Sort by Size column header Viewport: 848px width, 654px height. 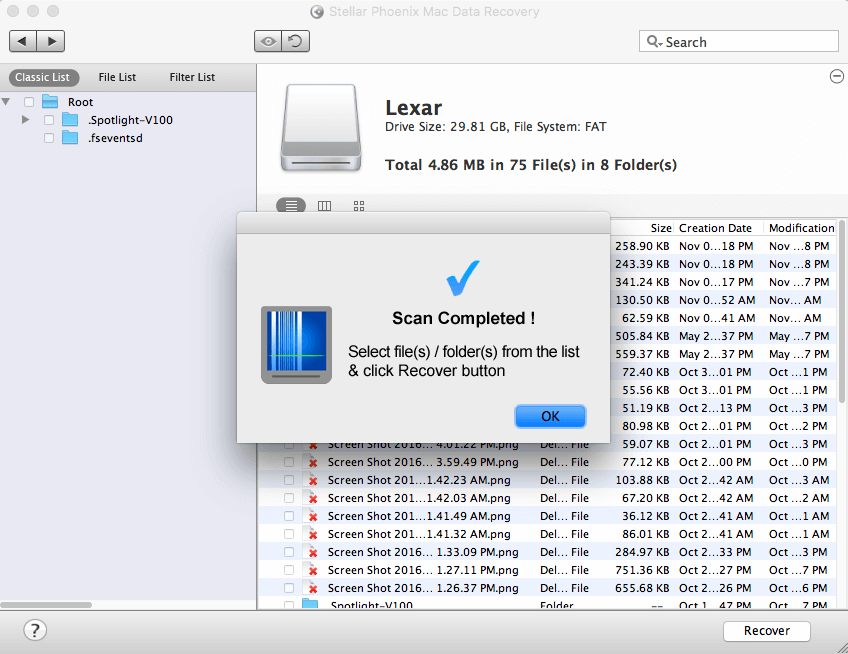coord(661,228)
